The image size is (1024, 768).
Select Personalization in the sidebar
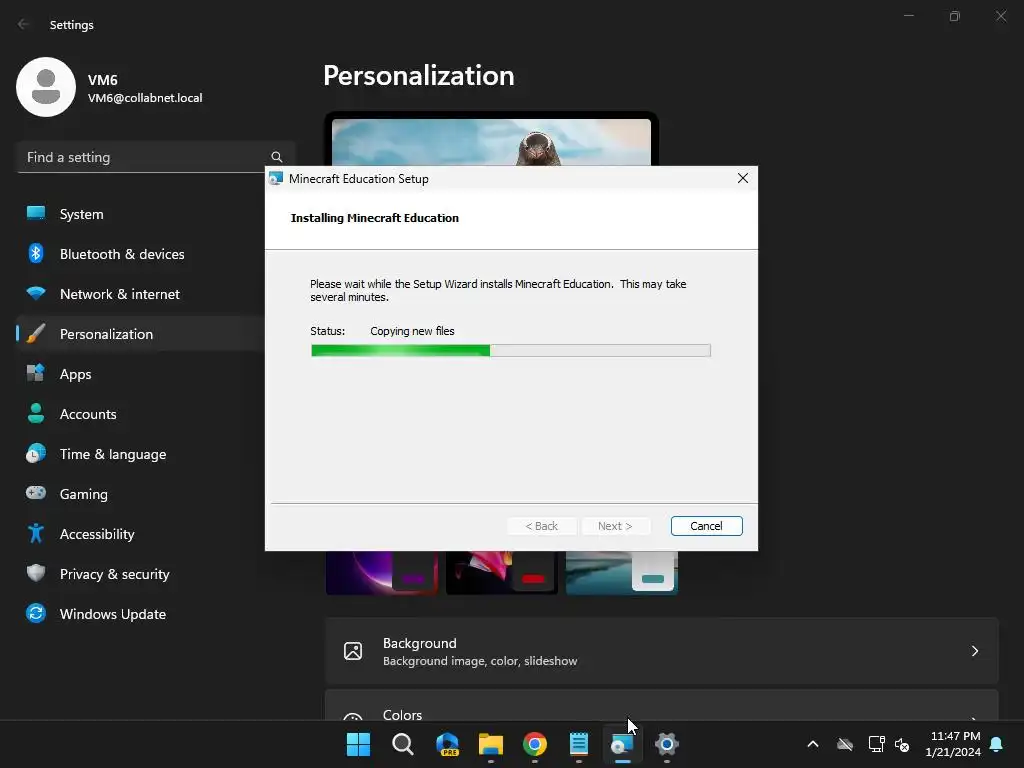click(x=140, y=334)
